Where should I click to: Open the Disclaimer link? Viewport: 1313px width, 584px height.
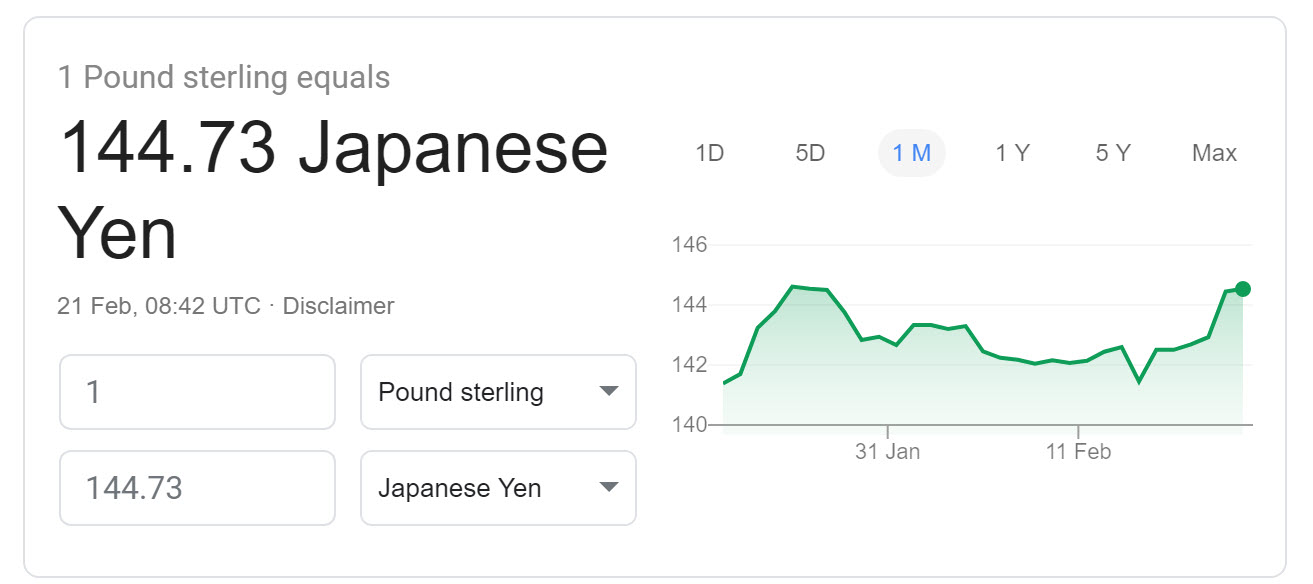point(338,306)
